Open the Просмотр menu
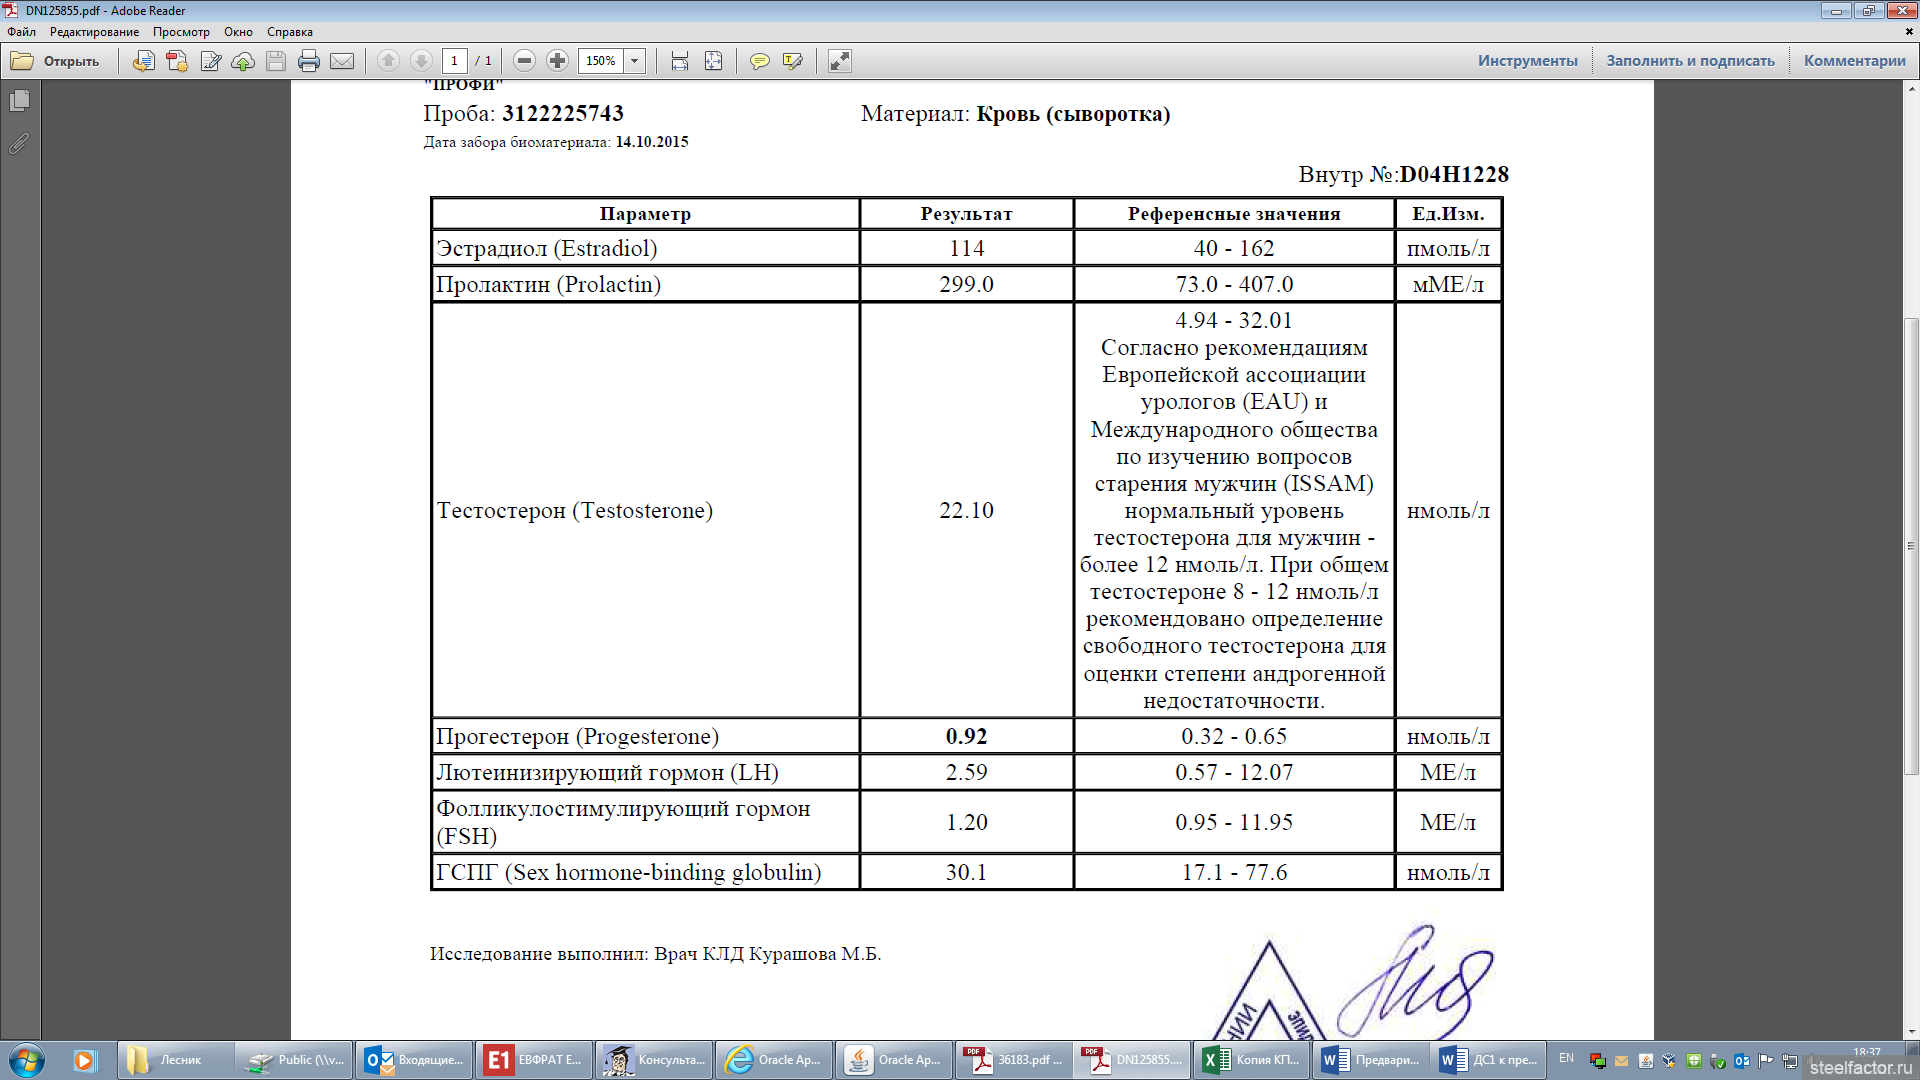Viewport: 1920px width, 1080px height. pyautogui.click(x=181, y=32)
